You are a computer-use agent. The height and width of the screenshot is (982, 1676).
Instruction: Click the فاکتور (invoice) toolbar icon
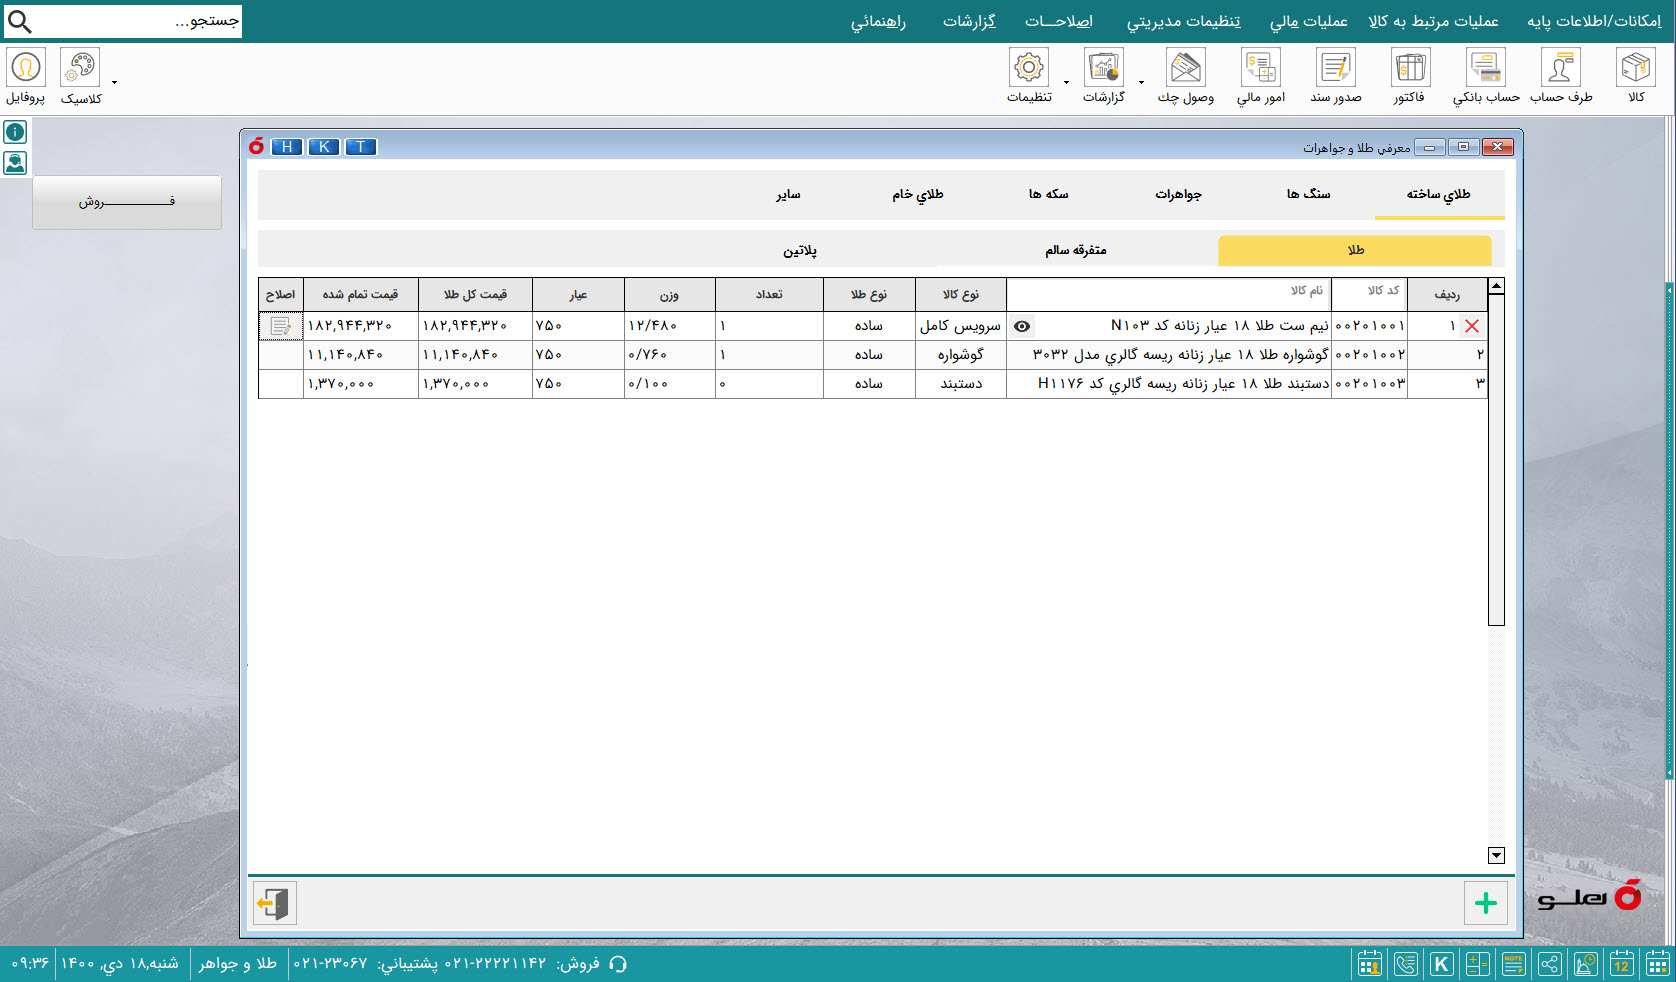[x=1409, y=75]
